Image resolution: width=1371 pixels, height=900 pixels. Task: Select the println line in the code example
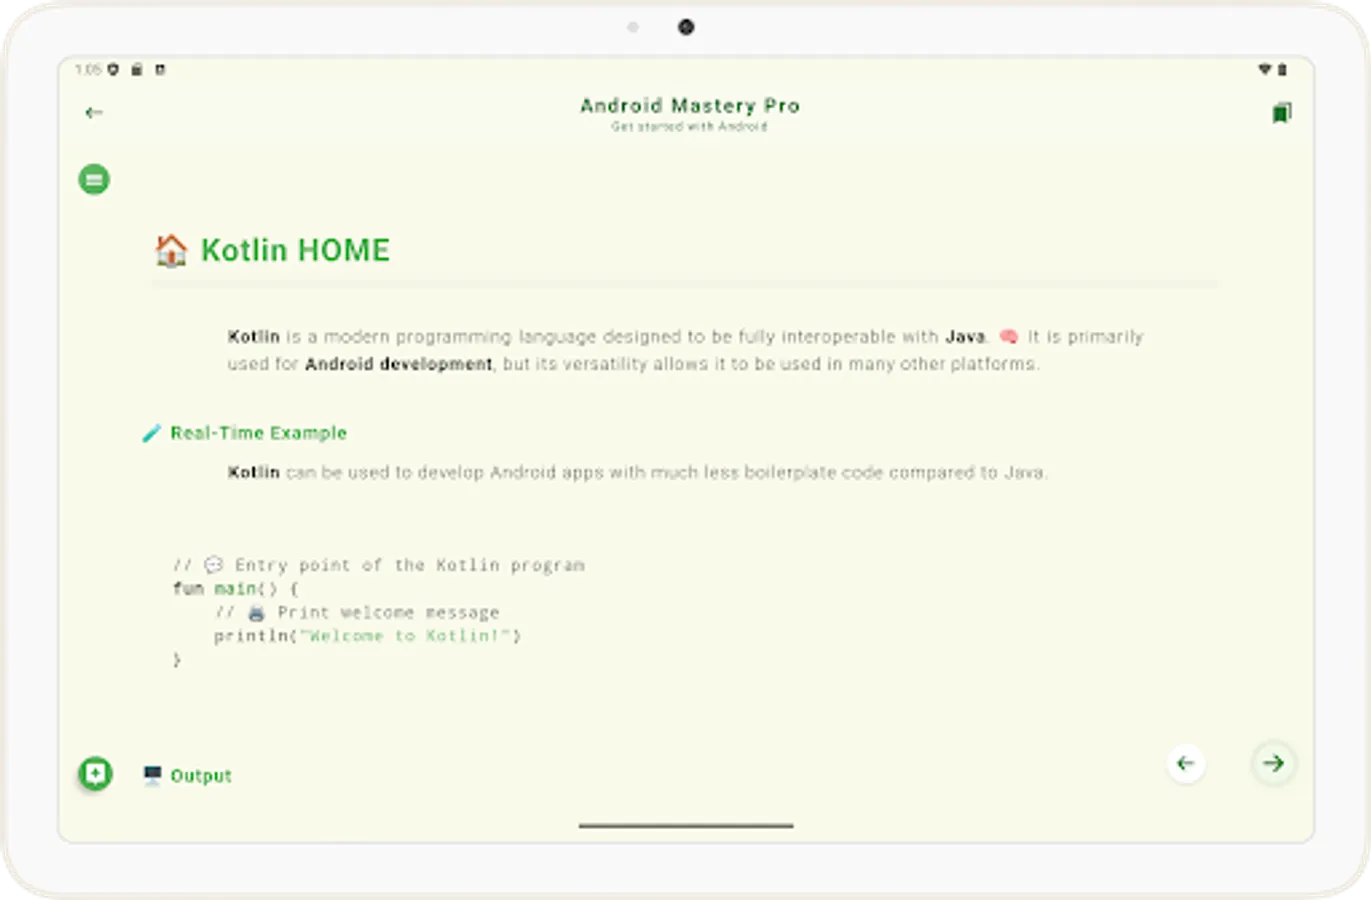click(x=370, y=635)
